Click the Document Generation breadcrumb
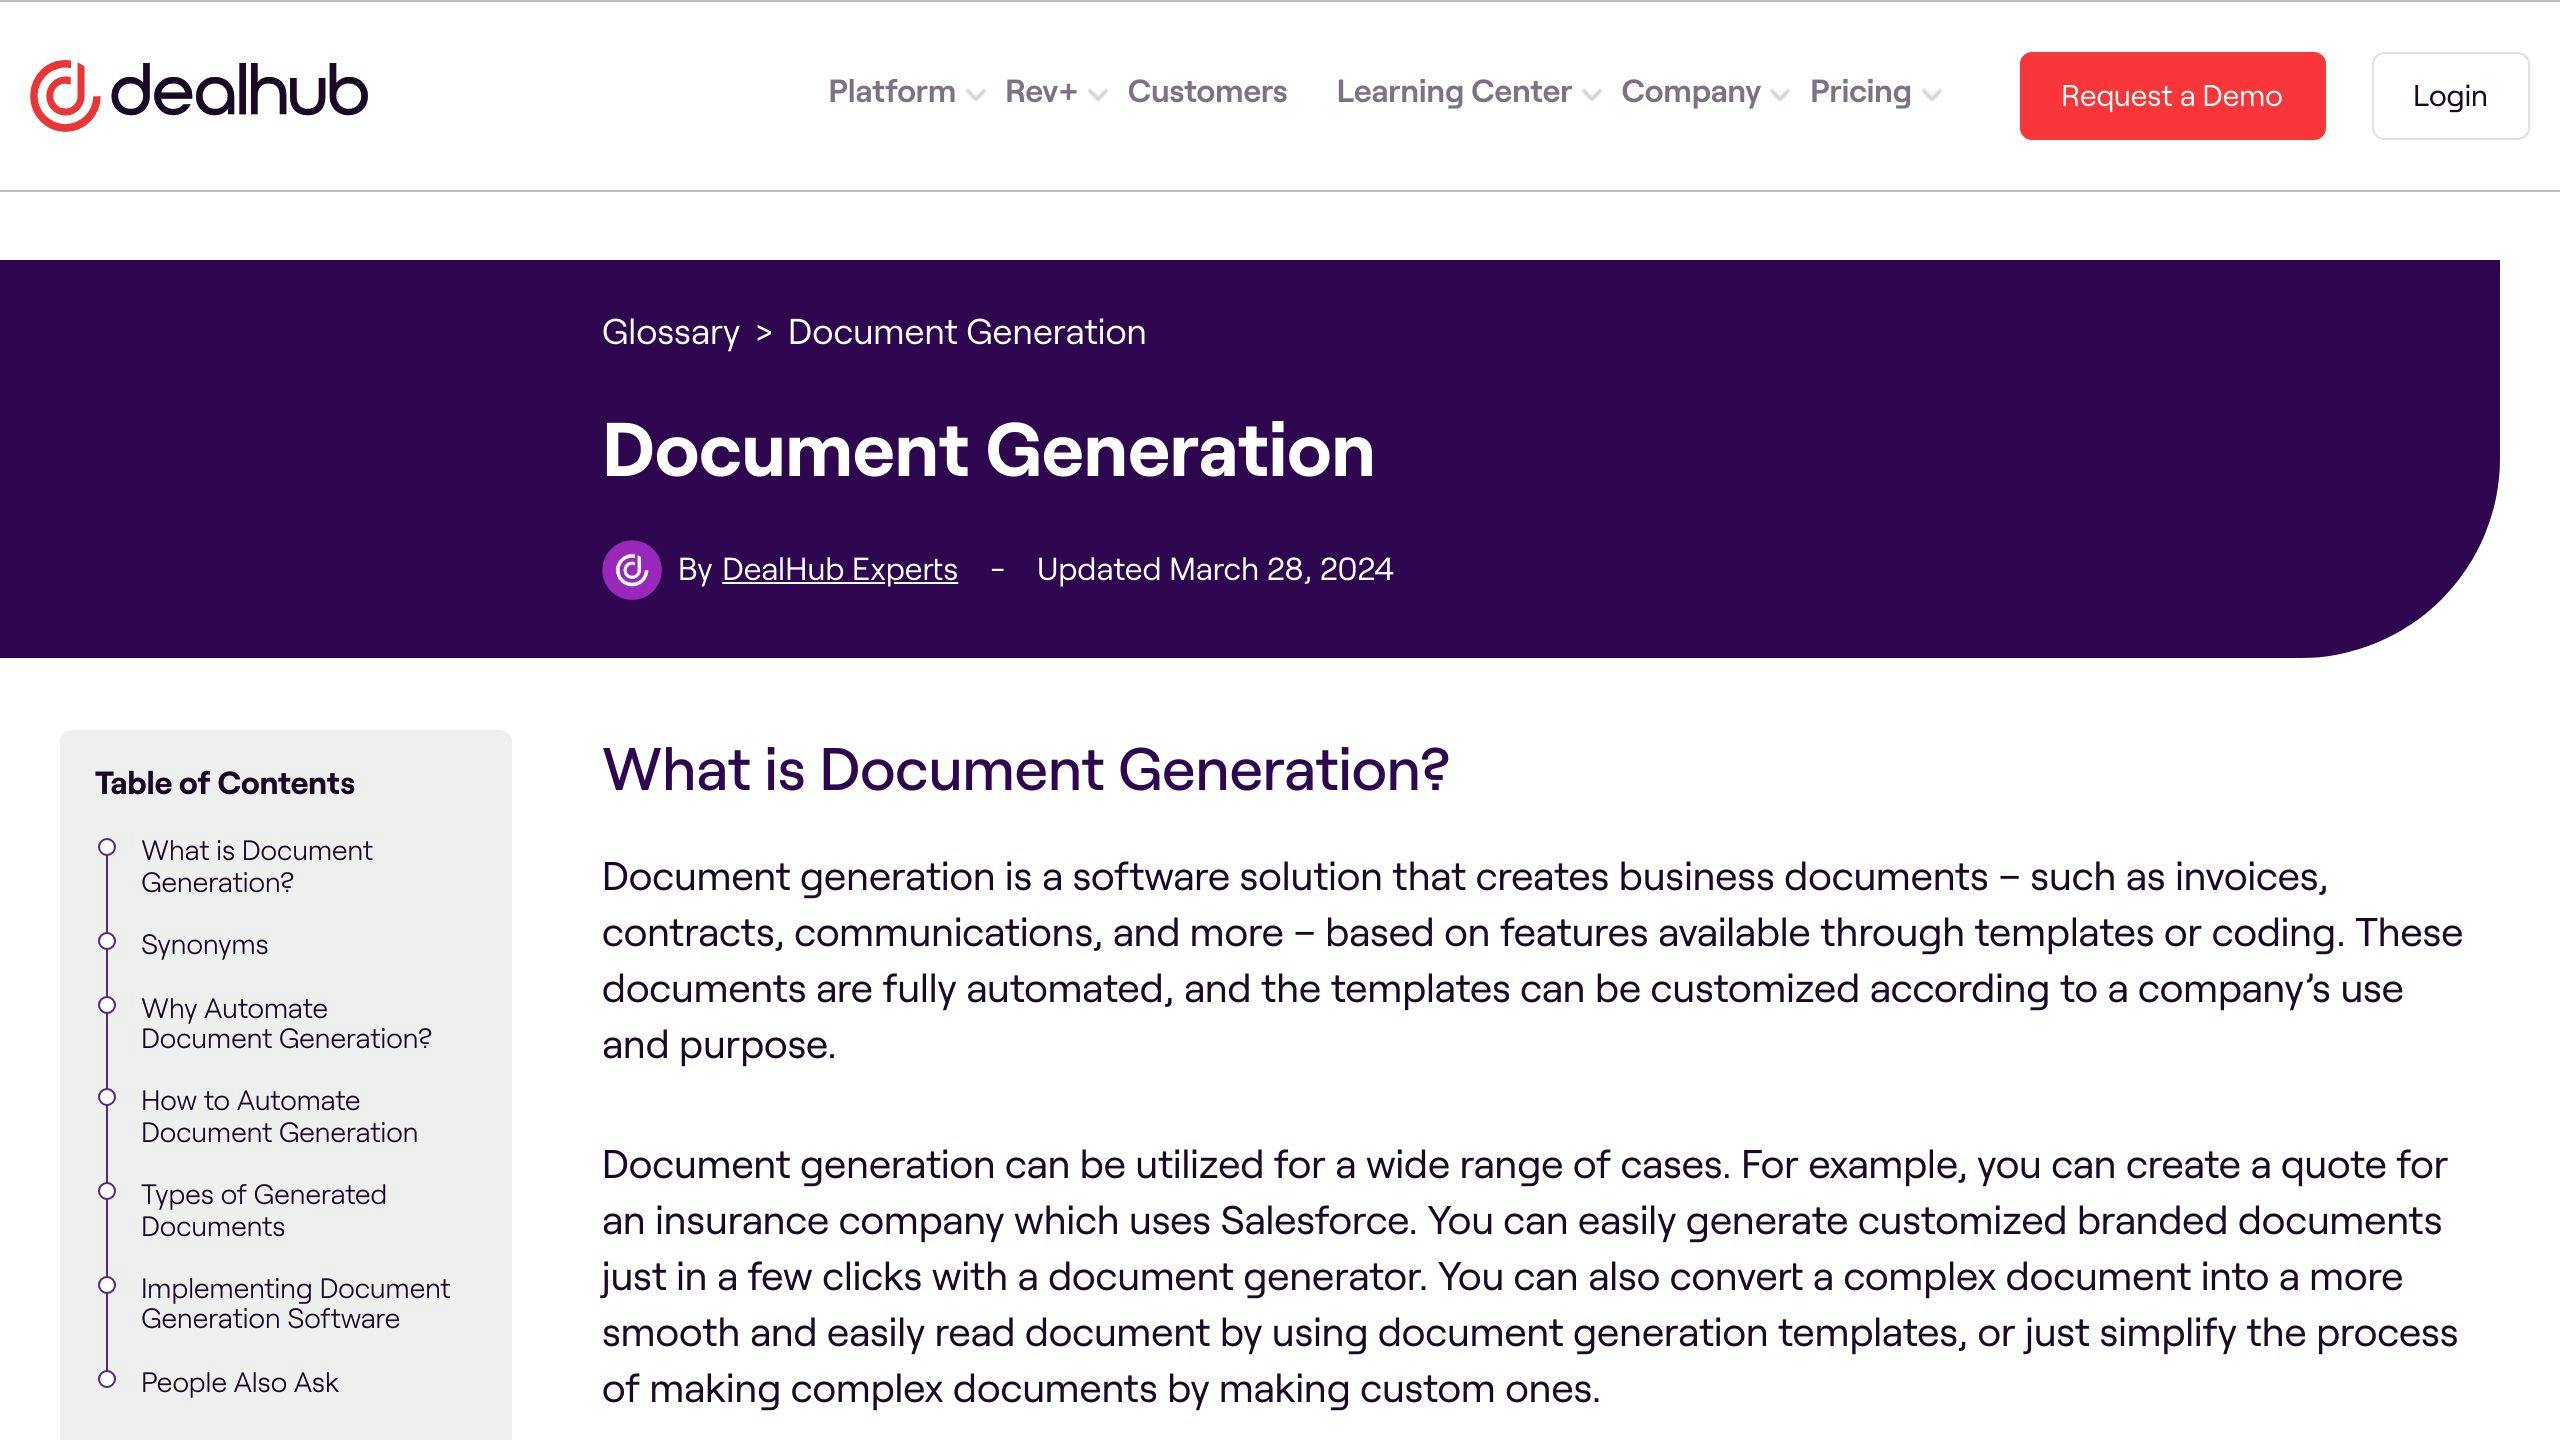The width and height of the screenshot is (2560, 1440). tap(966, 331)
